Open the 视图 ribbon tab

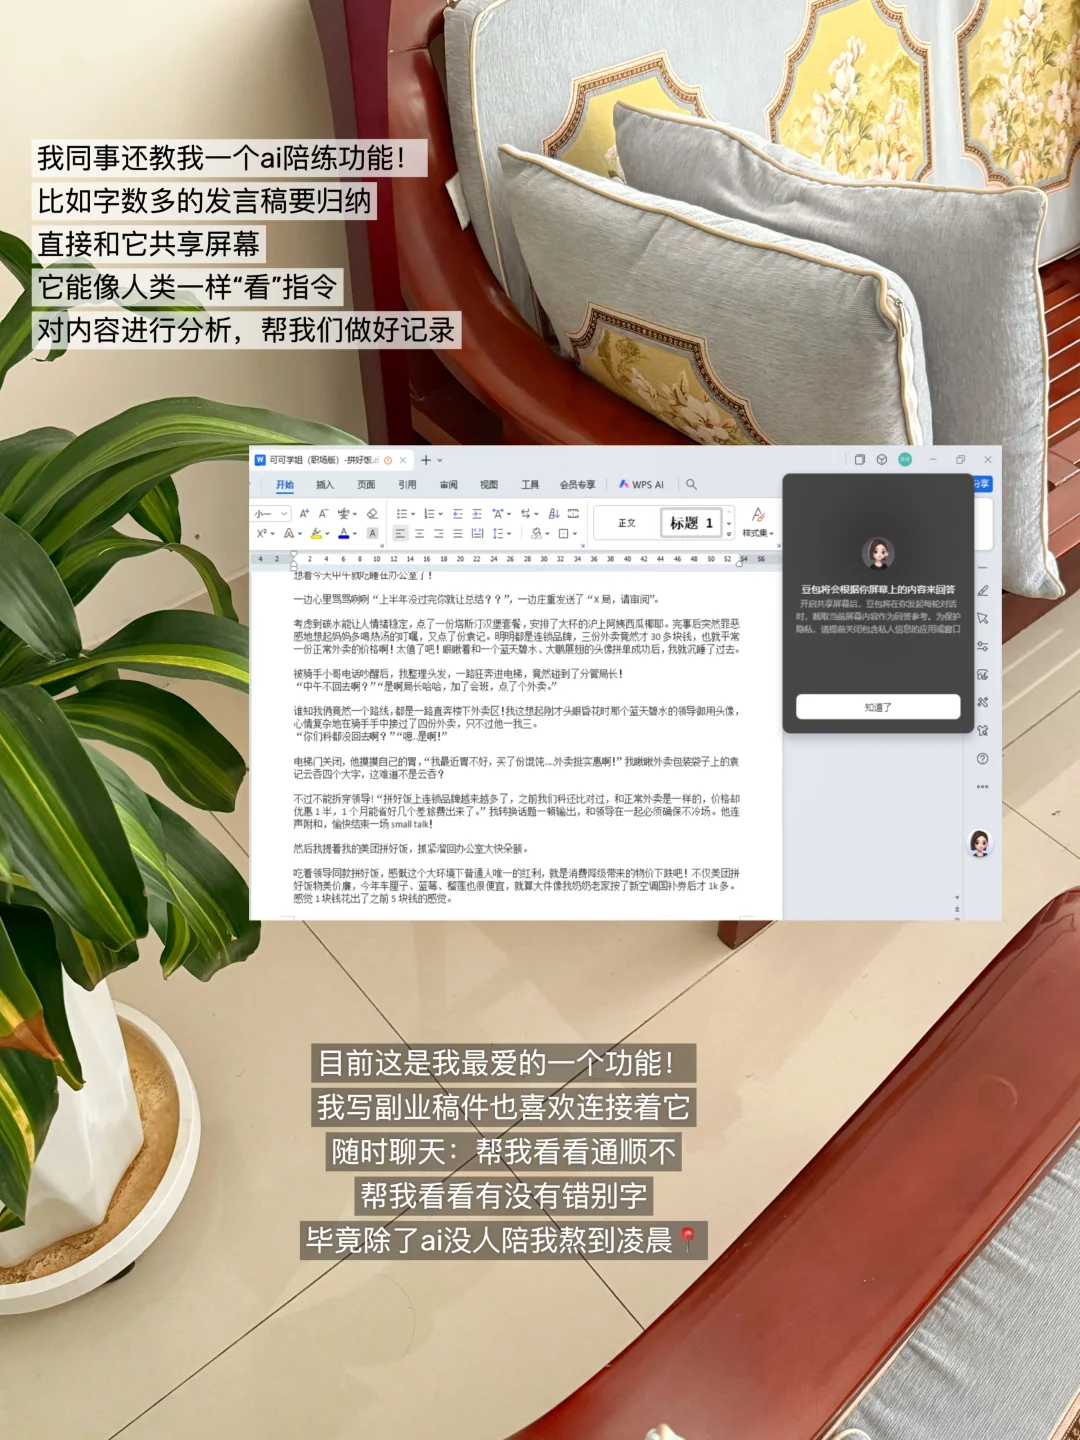[489, 485]
